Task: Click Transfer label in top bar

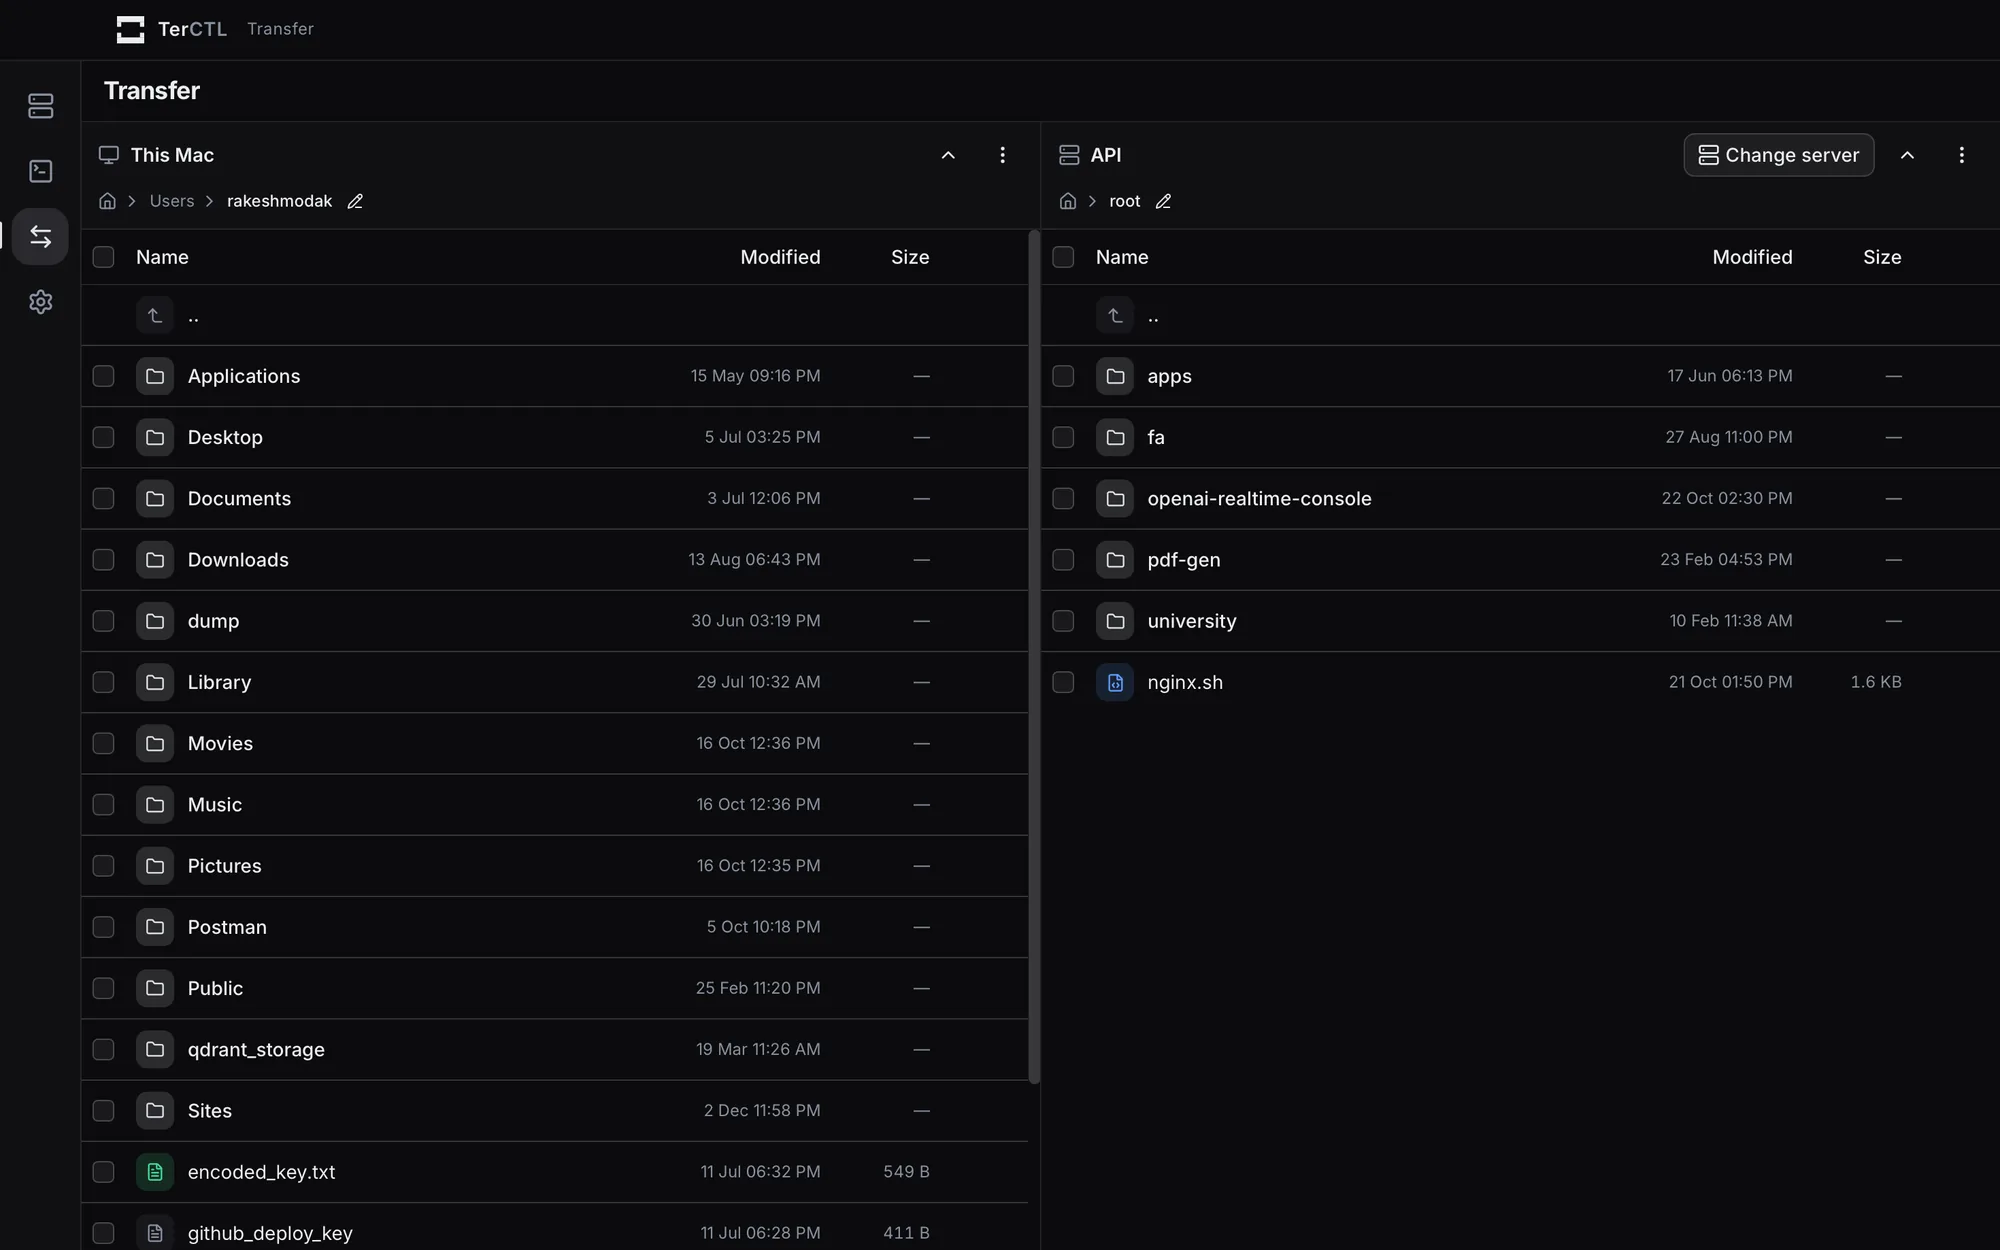Action: pyautogui.click(x=280, y=29)
